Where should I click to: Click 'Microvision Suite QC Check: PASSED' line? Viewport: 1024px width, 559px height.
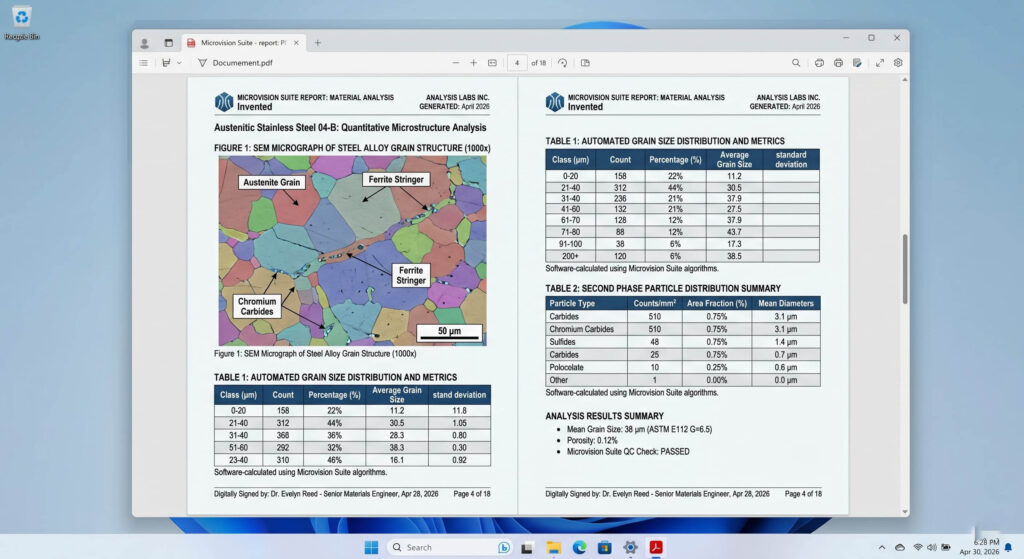[x=628, y=452]
